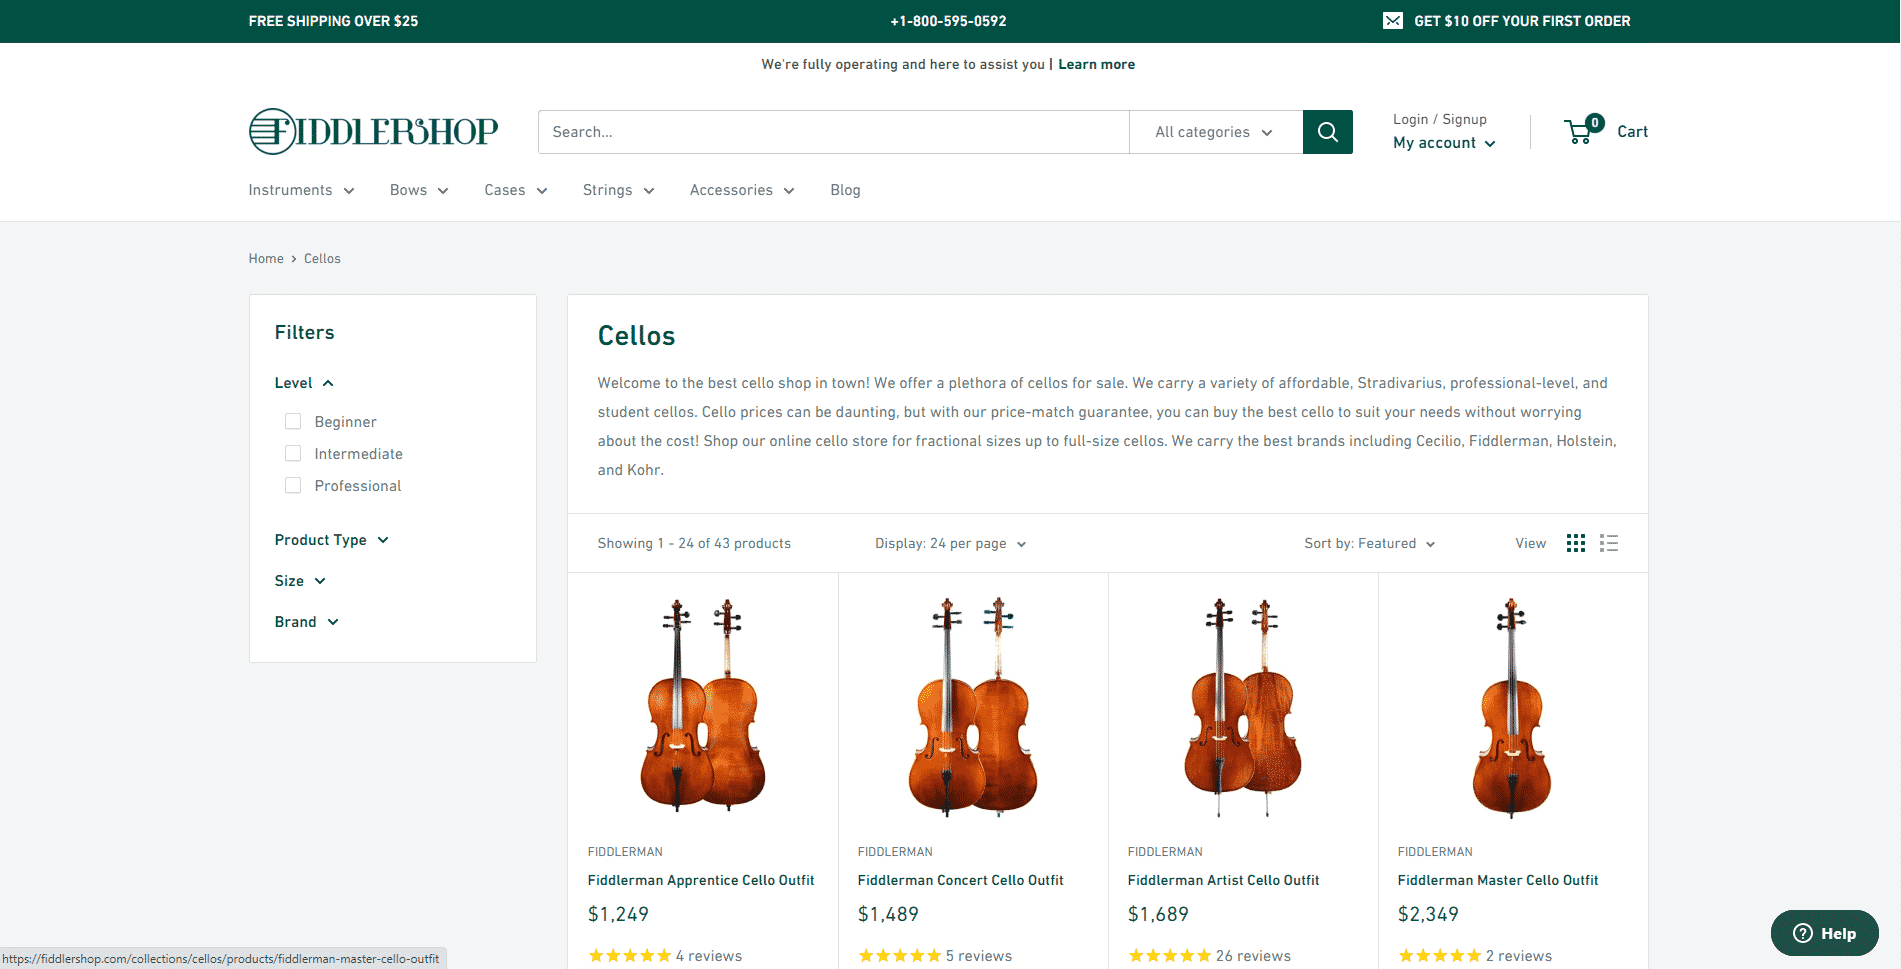Open the Help chat widget
The width and height of the screenshot is (1901, 969).
(1824, 933)
